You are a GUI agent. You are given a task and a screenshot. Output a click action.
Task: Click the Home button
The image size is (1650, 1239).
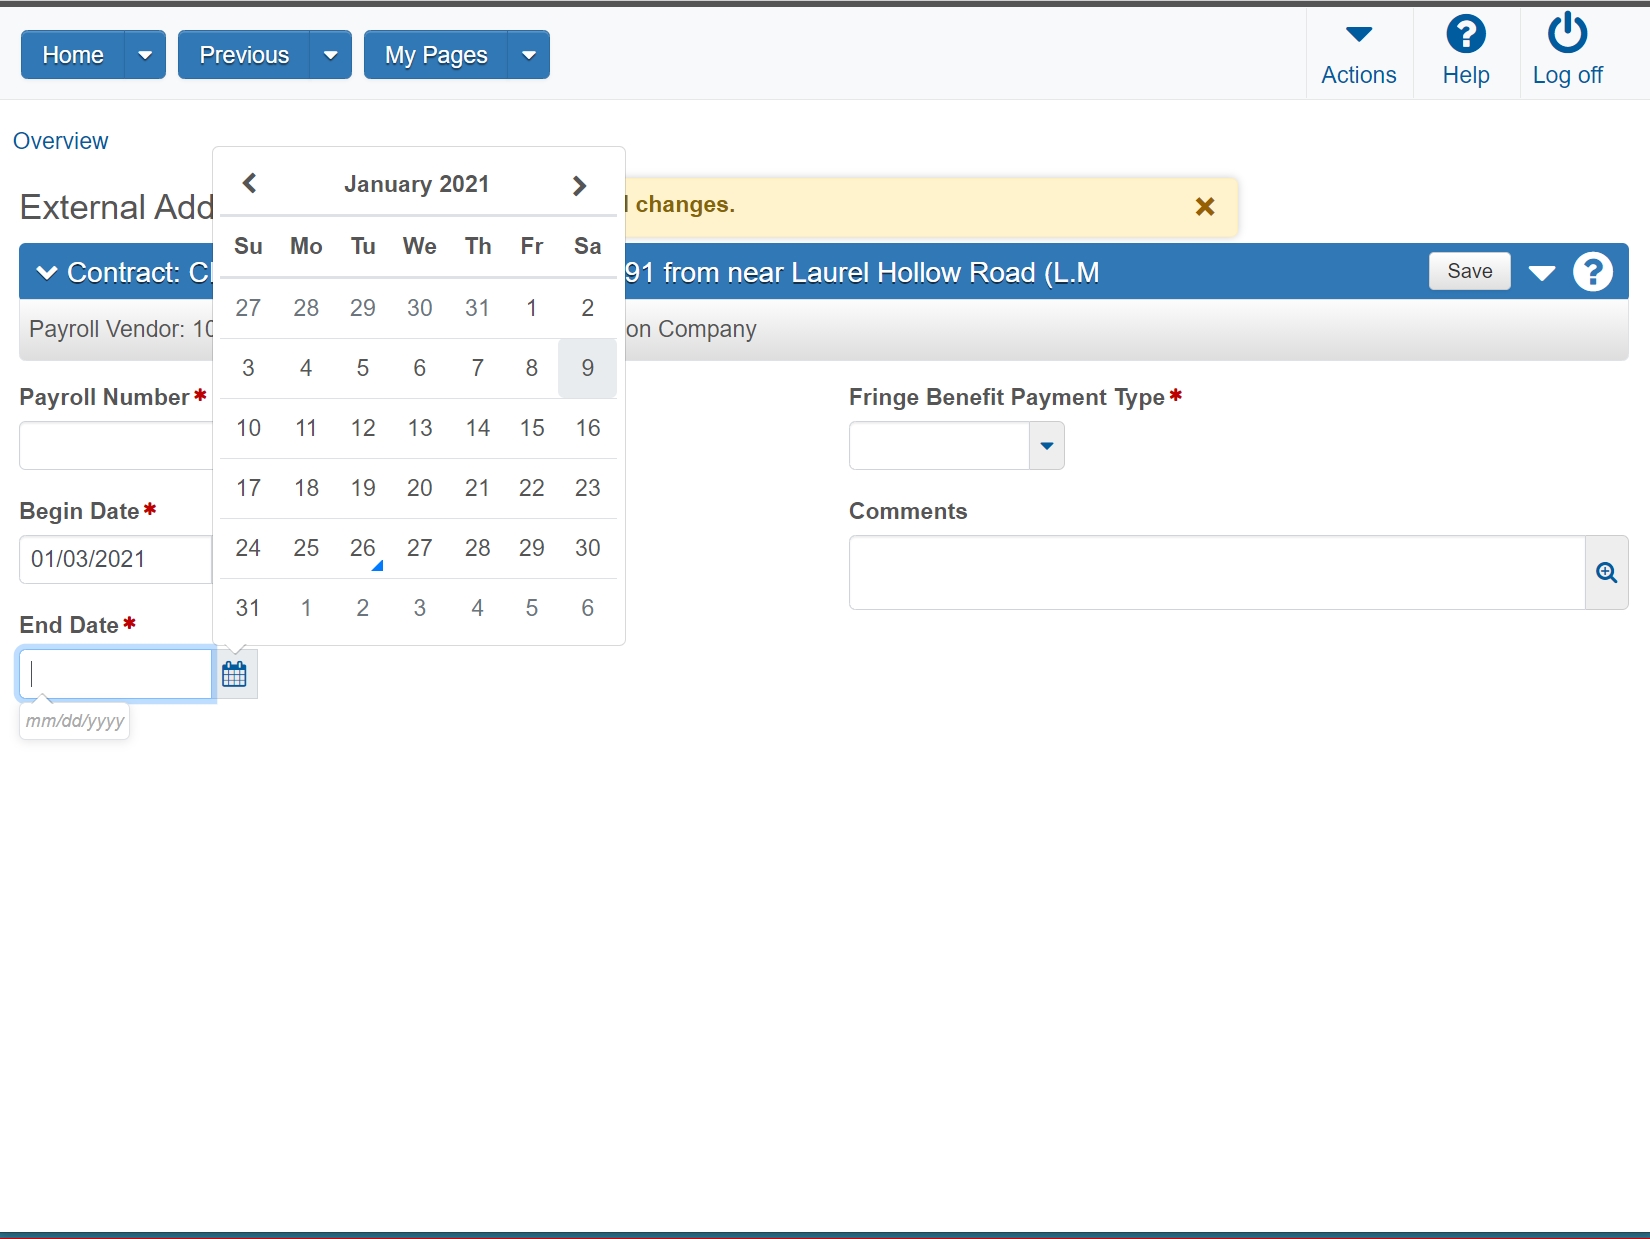coord(73,55)
